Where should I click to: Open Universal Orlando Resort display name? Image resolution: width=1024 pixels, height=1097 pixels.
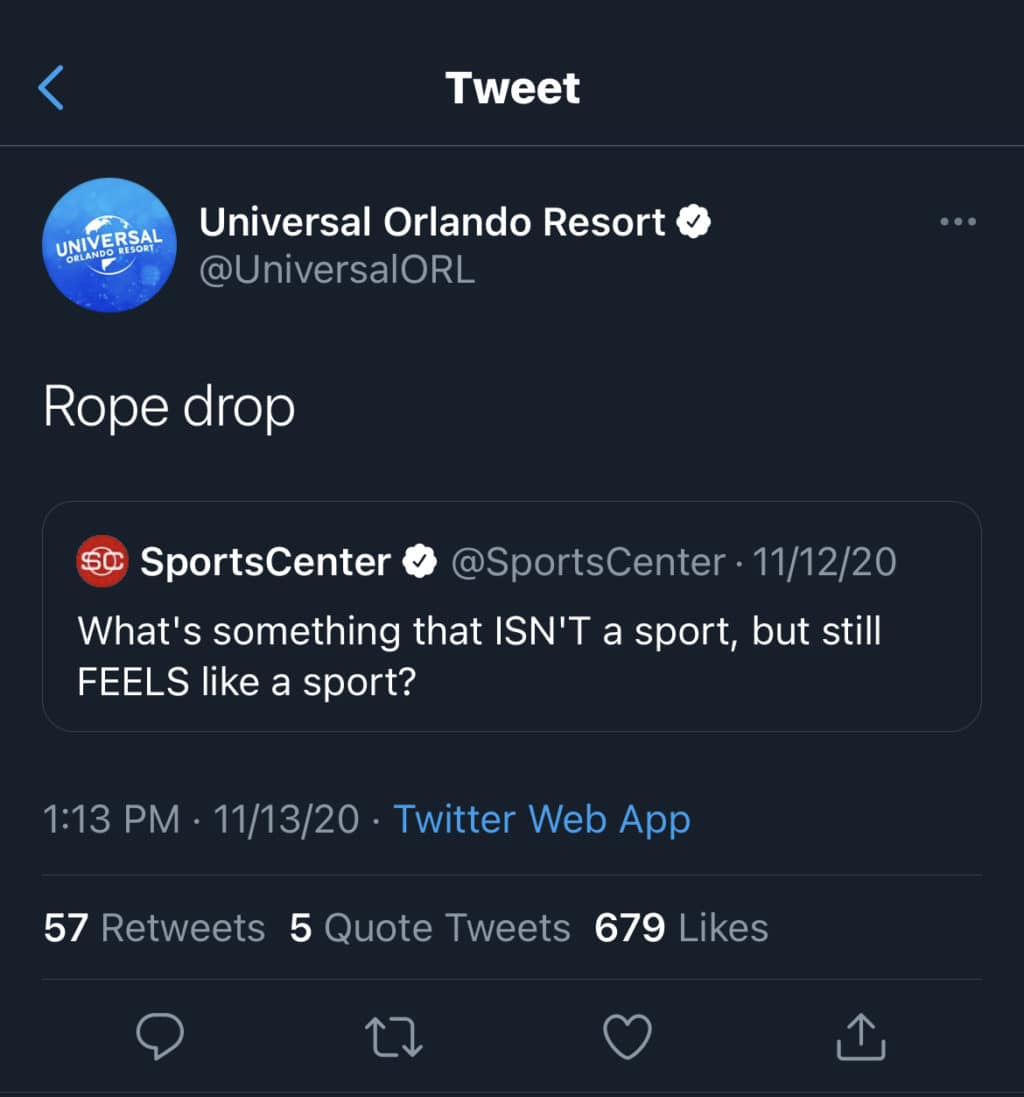(x=432, y=222)
